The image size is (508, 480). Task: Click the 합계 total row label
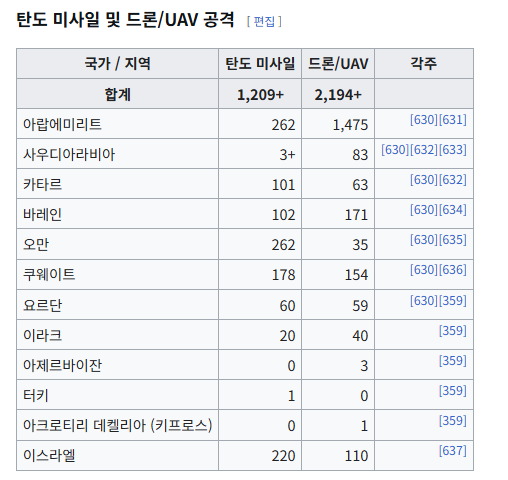tap(117, 94)
